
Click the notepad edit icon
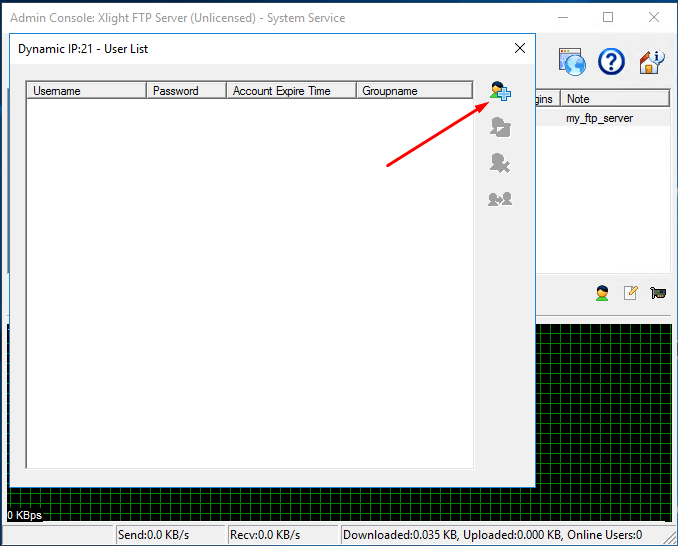click(630, 293)
